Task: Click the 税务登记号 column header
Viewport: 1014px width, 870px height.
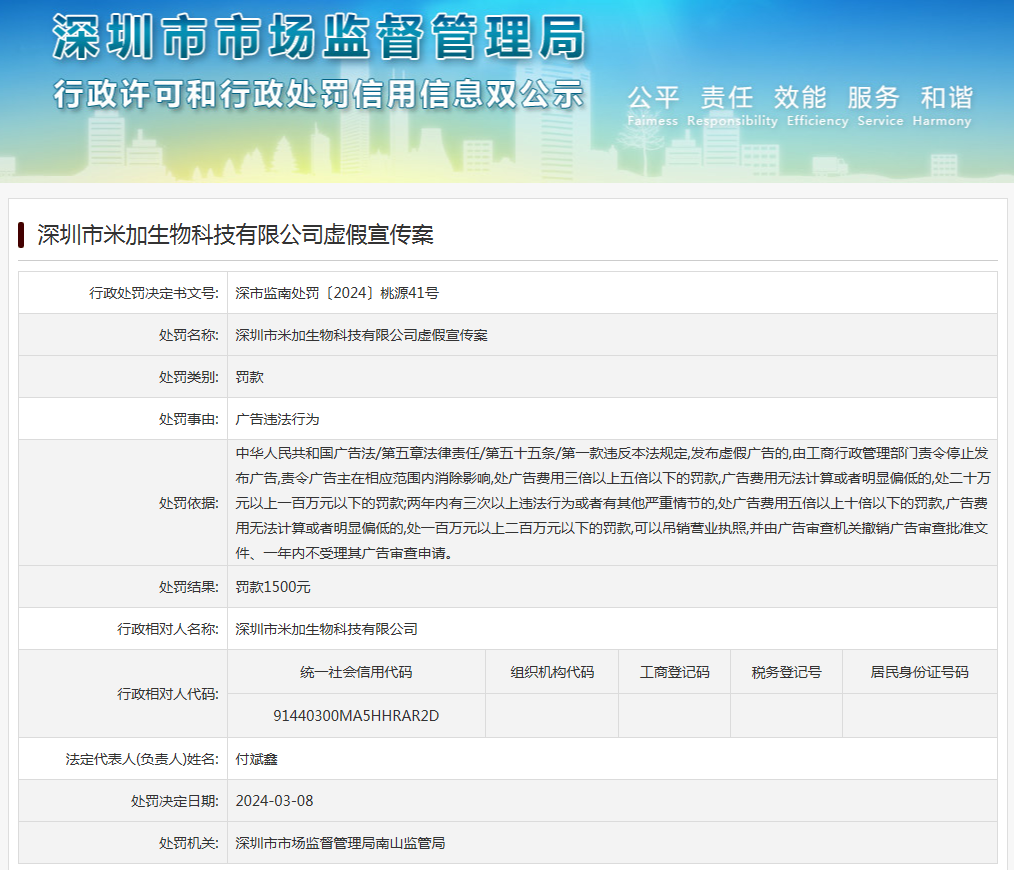Action: point(786,672)
